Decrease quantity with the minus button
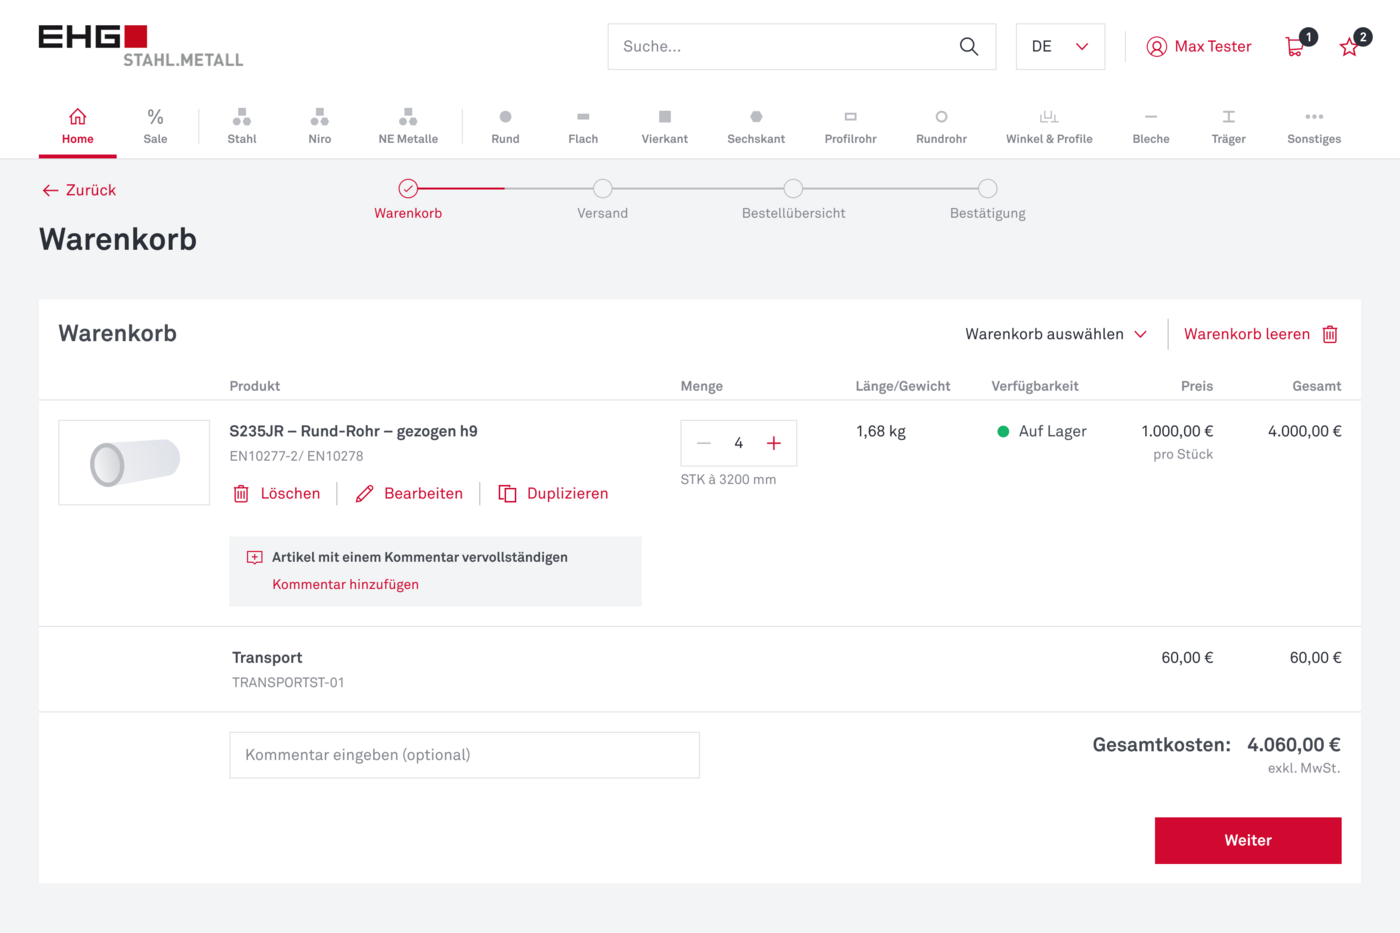 tap(704, 443)
